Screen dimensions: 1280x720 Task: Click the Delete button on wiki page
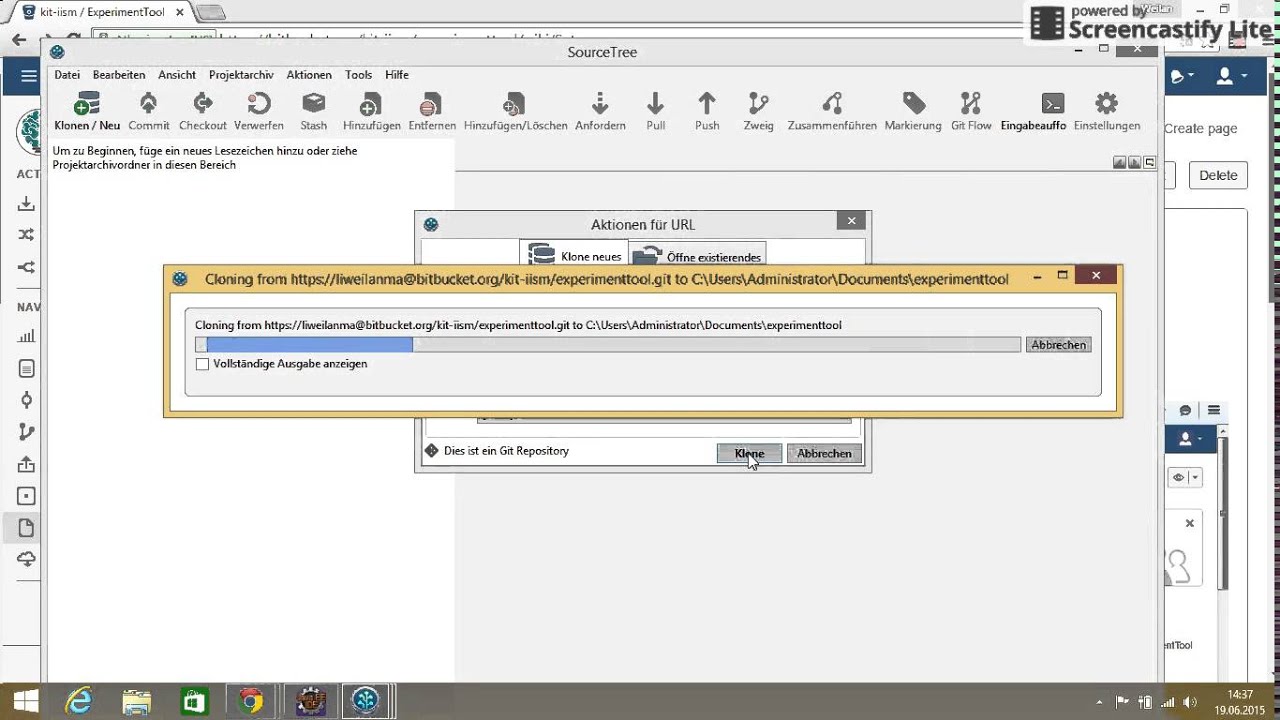(1218, 175)
